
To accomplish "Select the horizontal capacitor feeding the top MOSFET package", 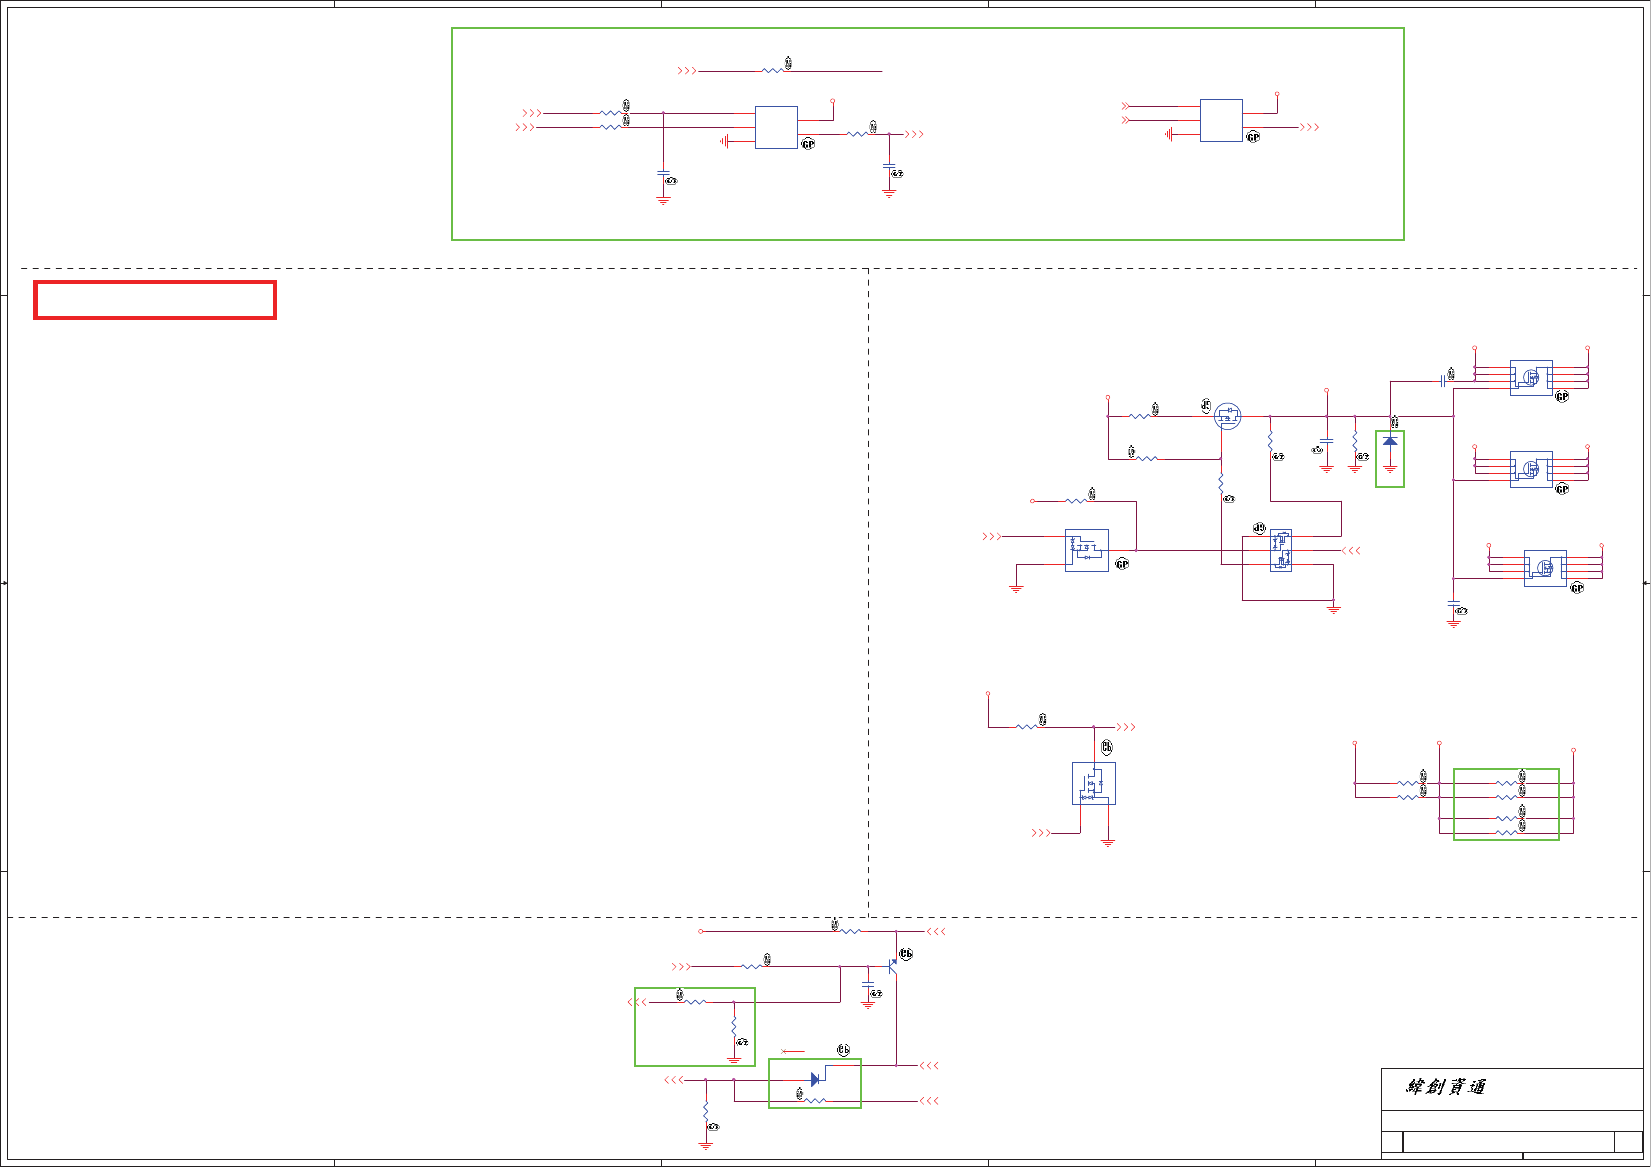I will click(1443, 380).
